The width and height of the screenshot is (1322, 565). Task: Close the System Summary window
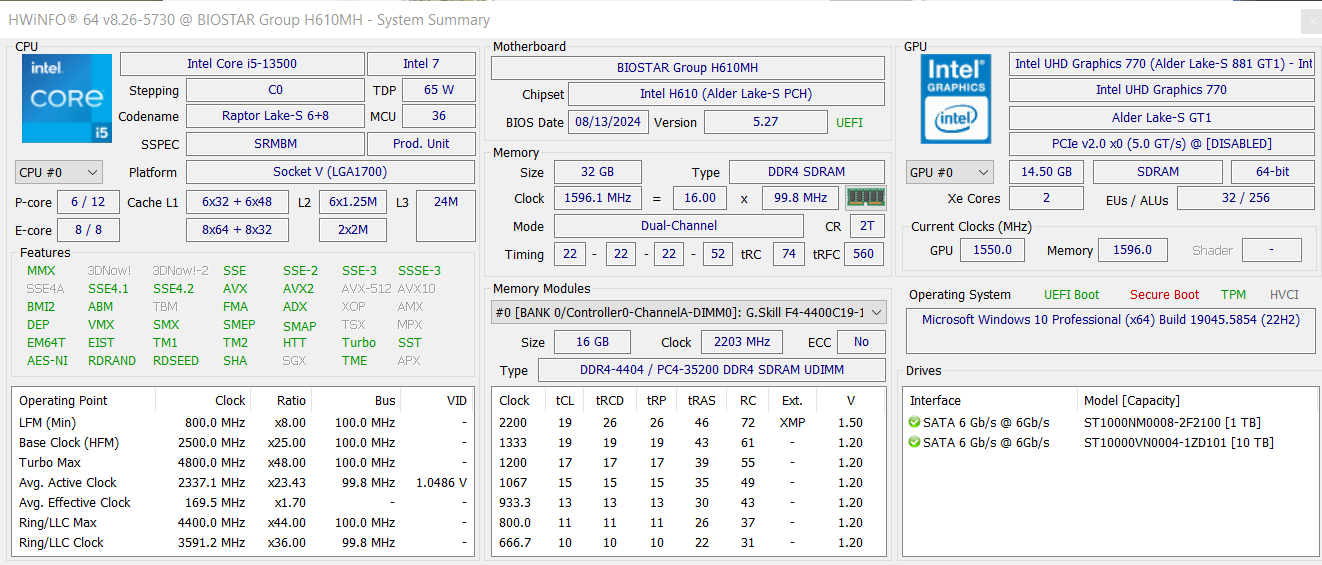pyautogui.click(x=1310, y=21)
